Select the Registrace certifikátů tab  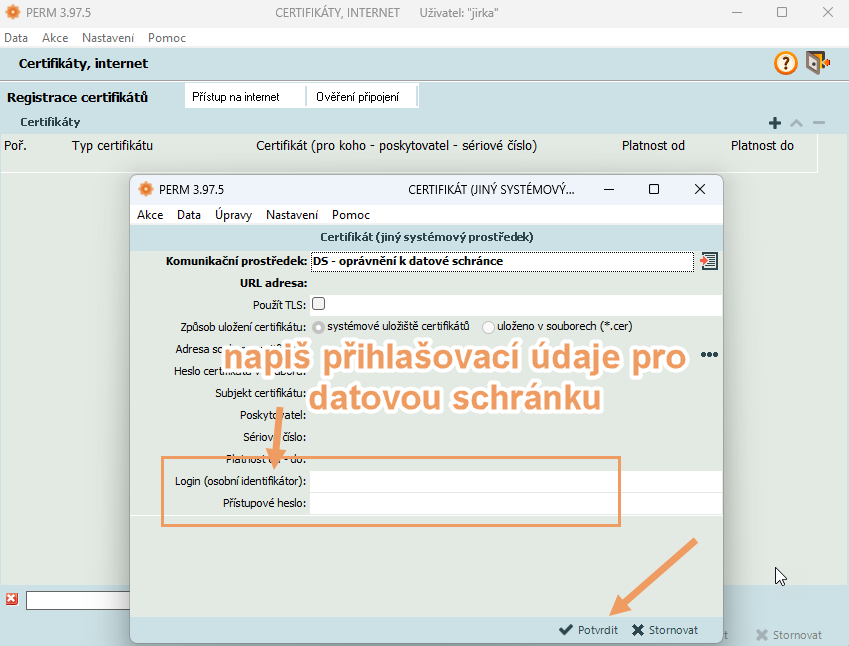pyautogui.click(x=77, y=97)
